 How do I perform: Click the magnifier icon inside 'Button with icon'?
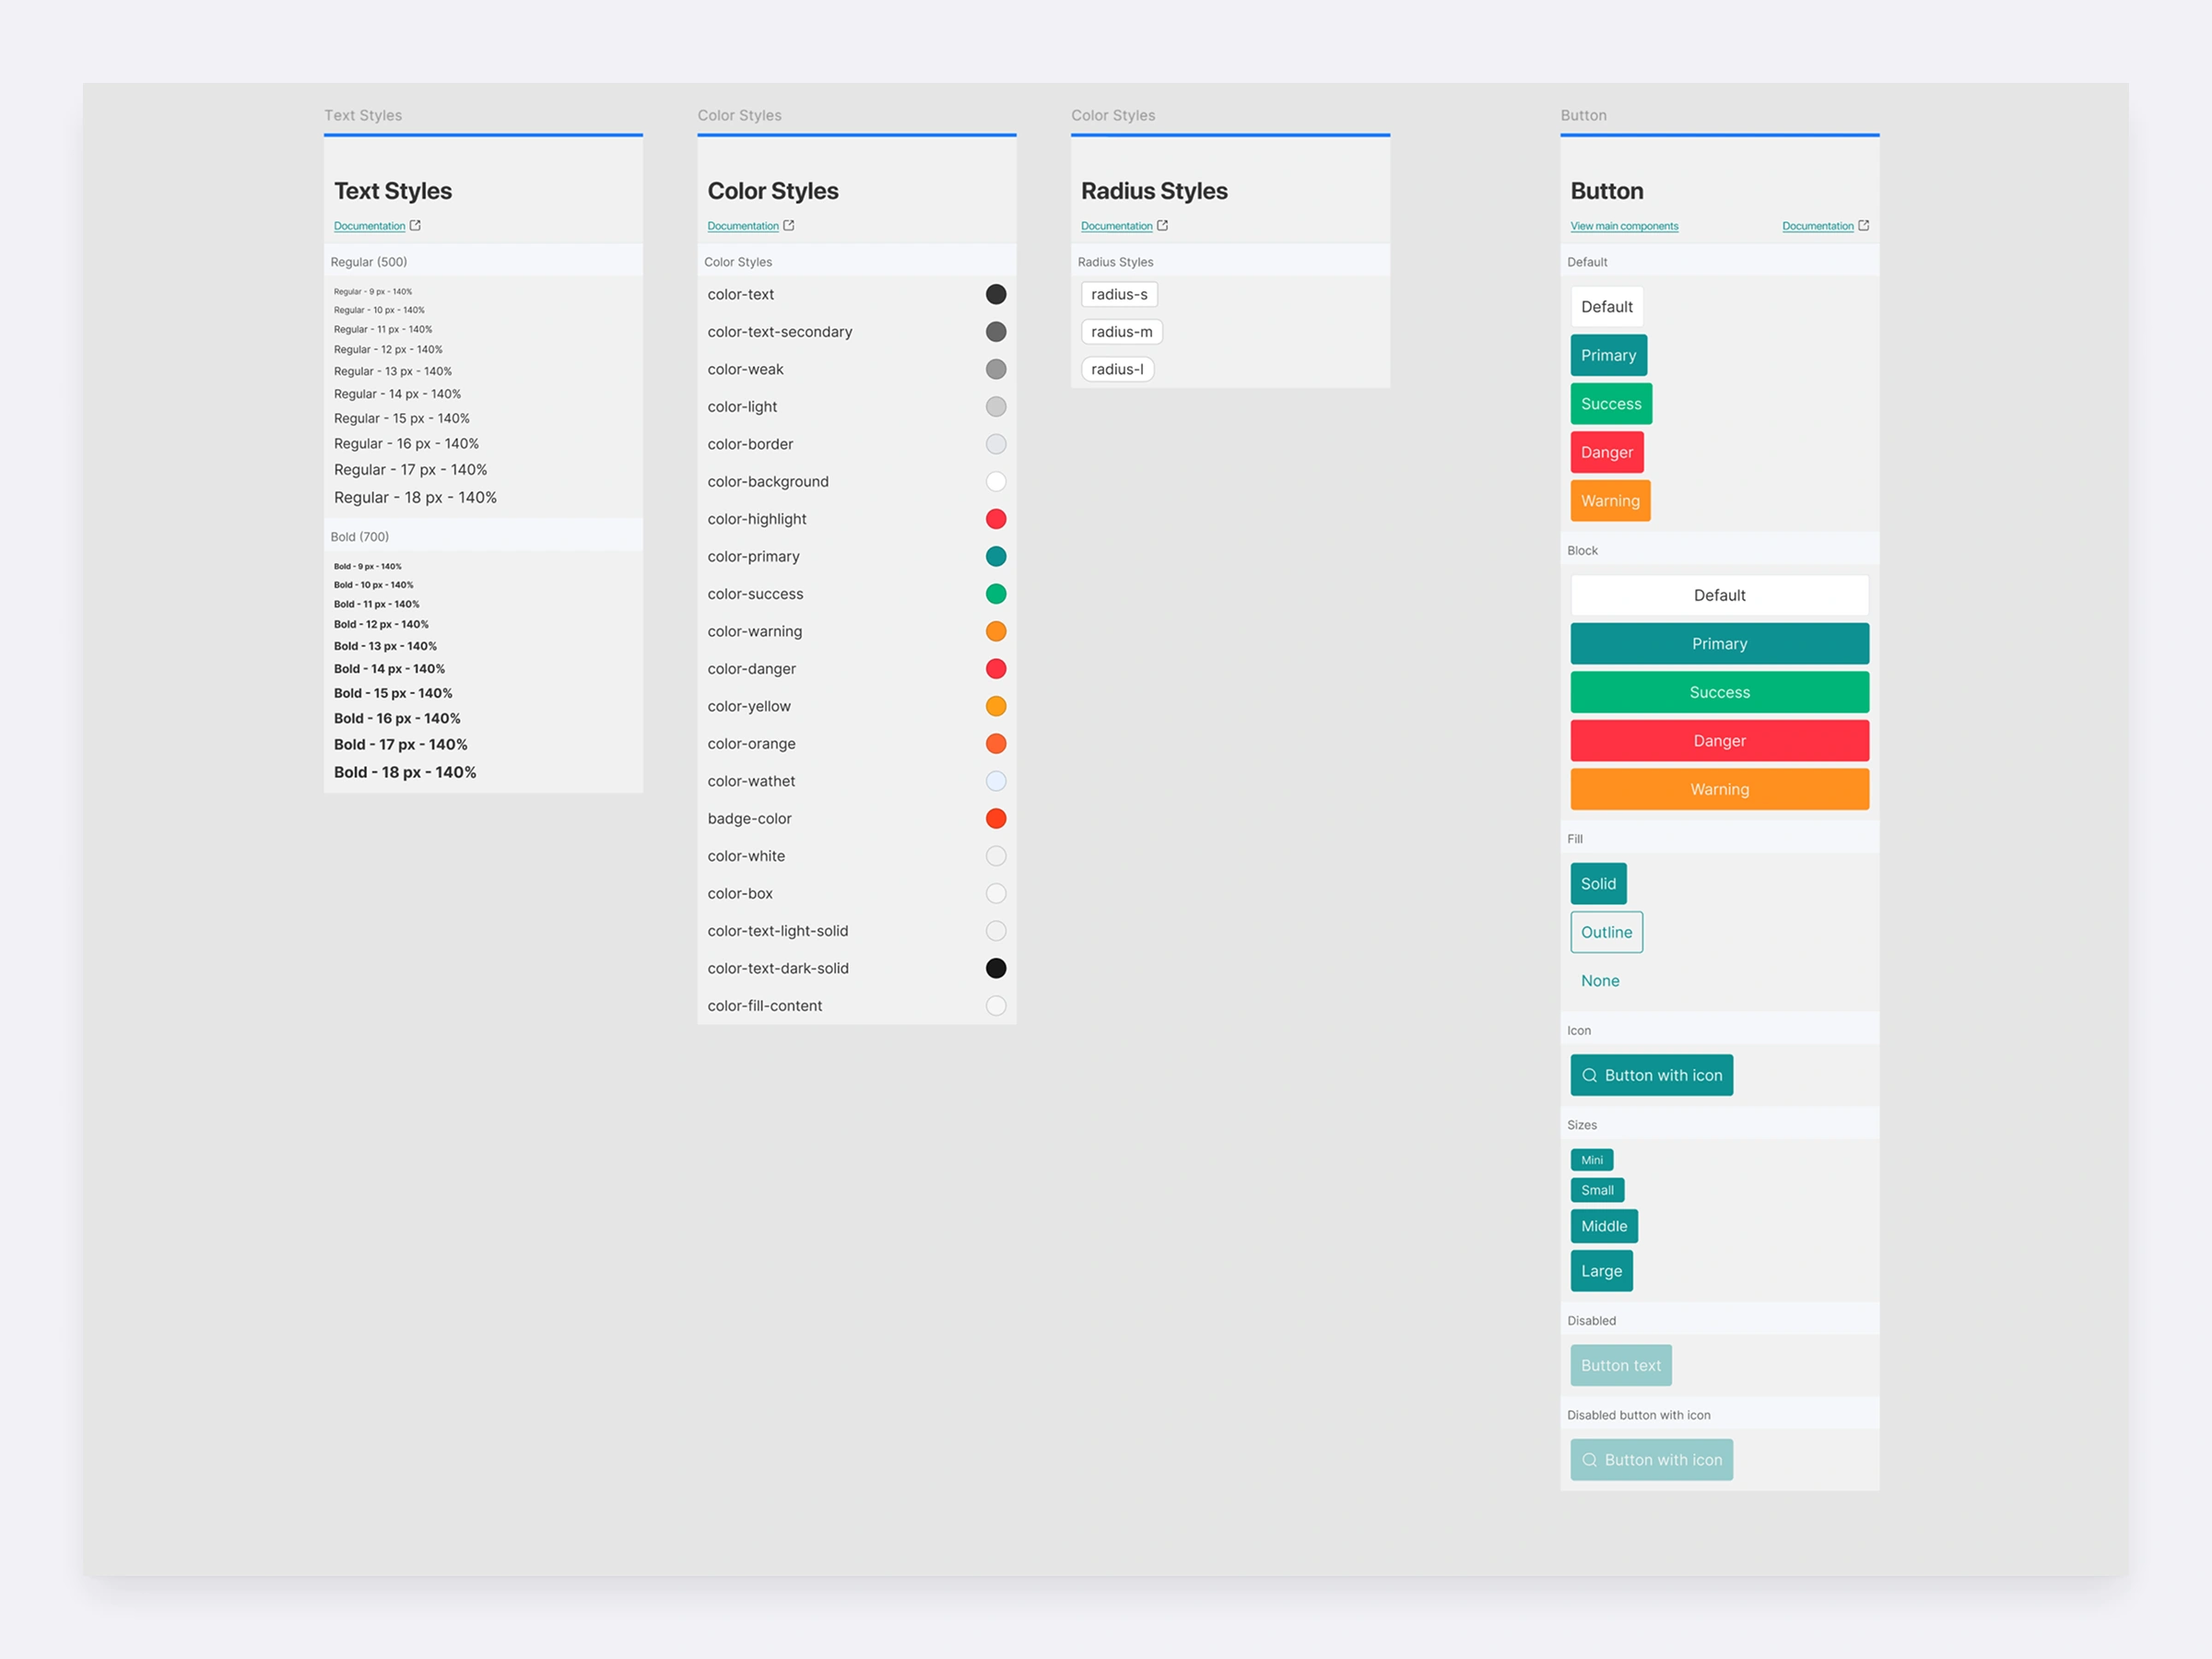(x=1590, y=1075)
